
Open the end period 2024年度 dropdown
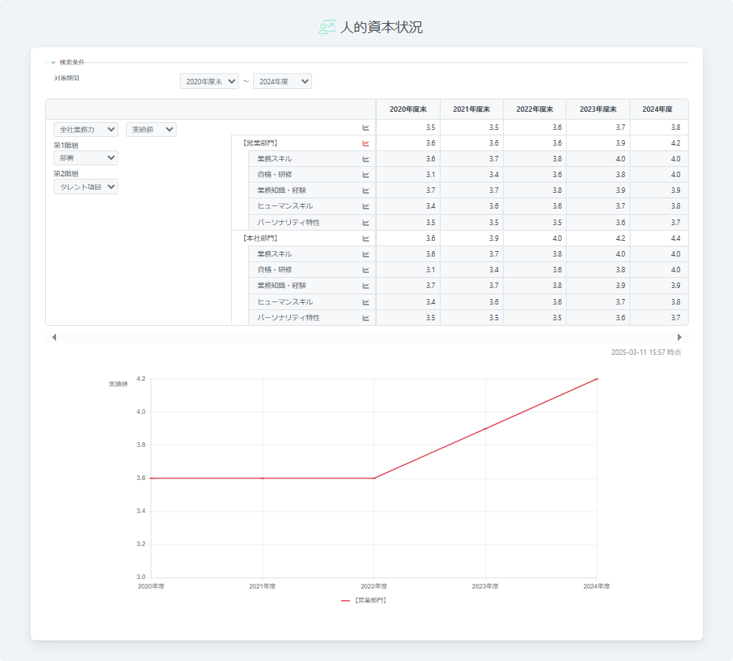coord(282,81)
